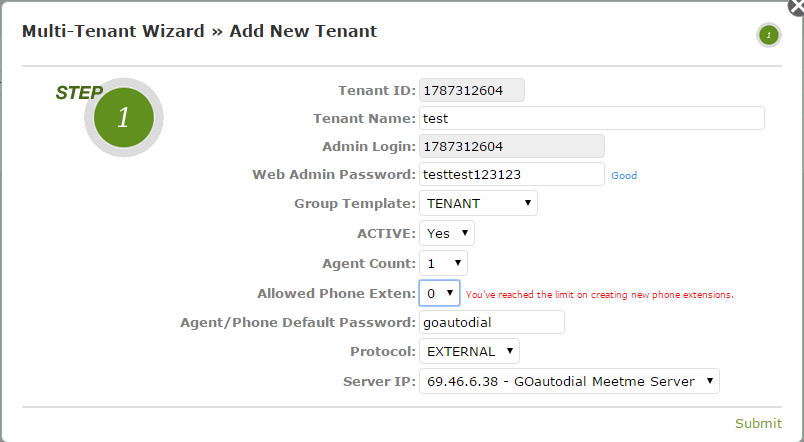Viewport: 804px width, 442px height.
Task: Focus the Web Admin Password field
Action: pos(512,174)
